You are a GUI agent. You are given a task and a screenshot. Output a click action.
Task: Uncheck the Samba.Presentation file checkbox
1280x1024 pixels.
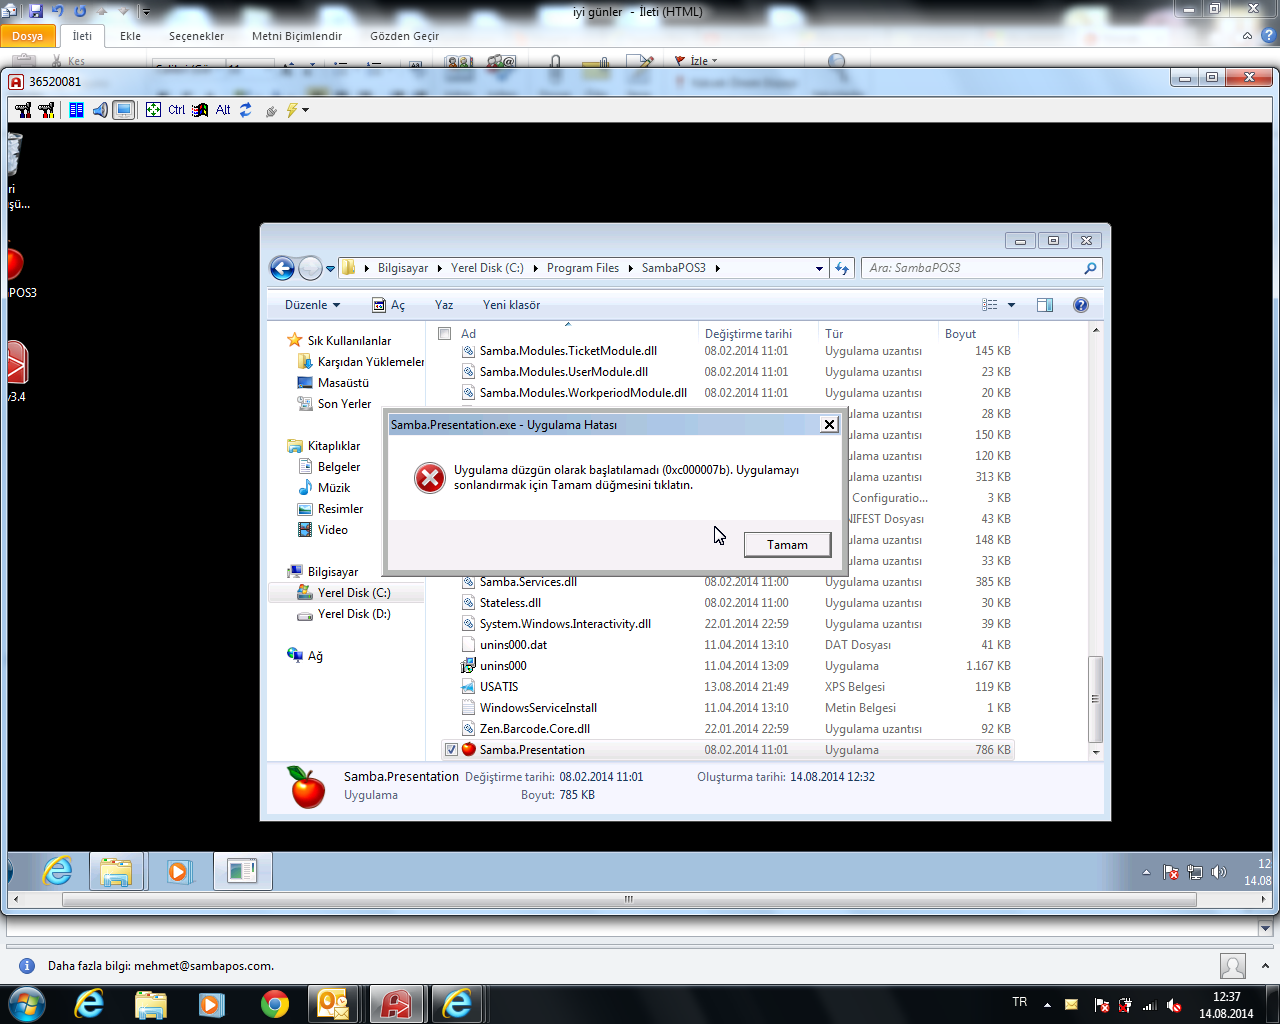point(451,750)
